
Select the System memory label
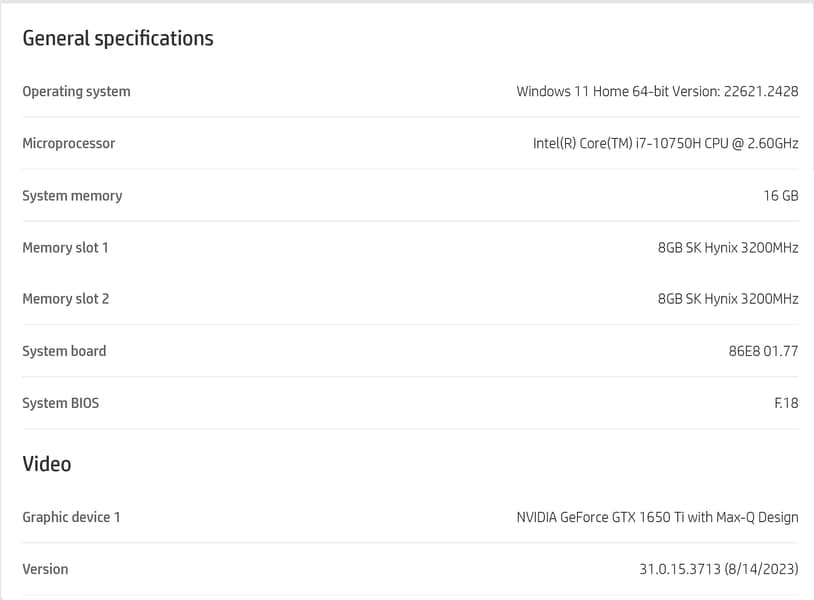click(x=72, y=195)
